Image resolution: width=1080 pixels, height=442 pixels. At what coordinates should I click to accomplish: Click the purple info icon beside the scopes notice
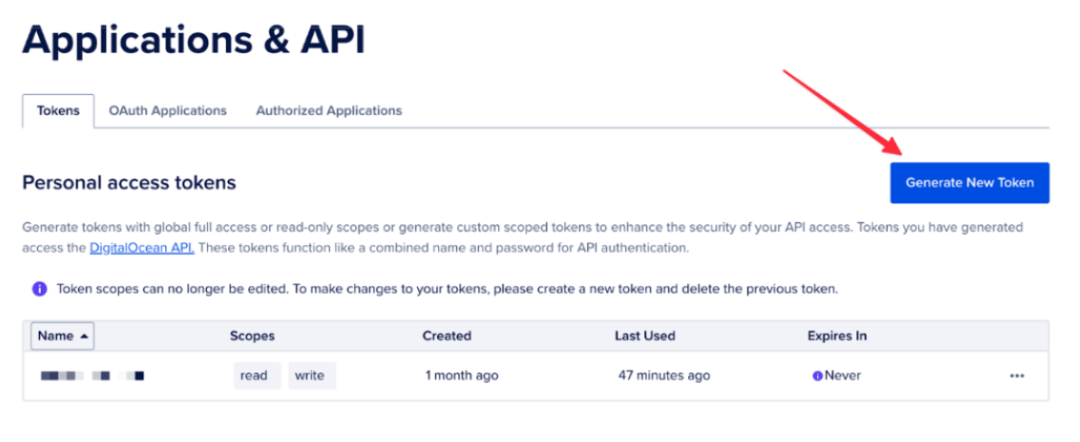(39, 289)
